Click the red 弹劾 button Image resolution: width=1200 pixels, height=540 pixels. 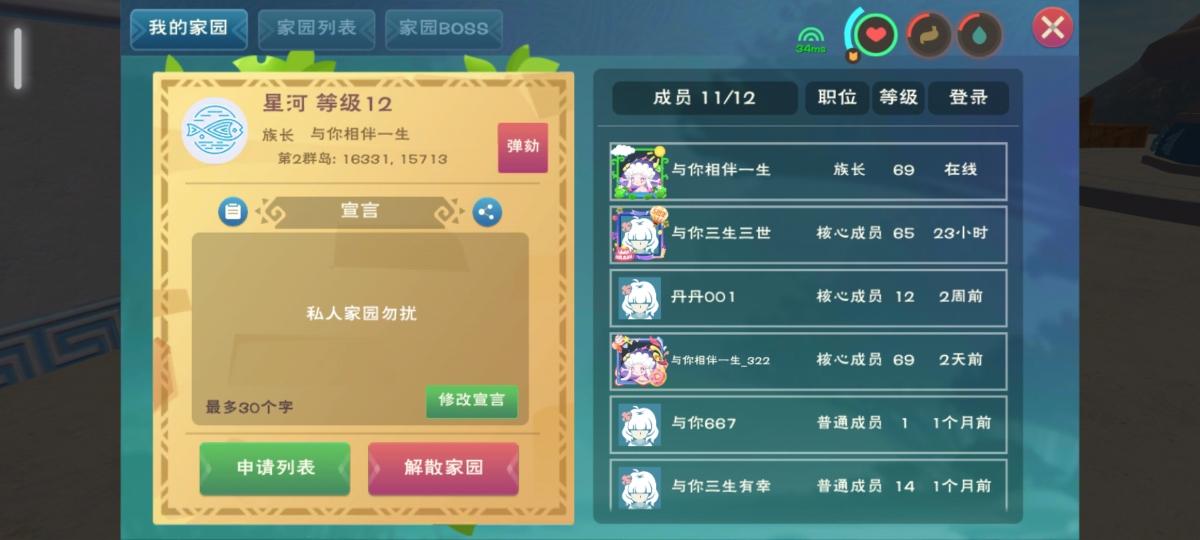coord(523,147)
